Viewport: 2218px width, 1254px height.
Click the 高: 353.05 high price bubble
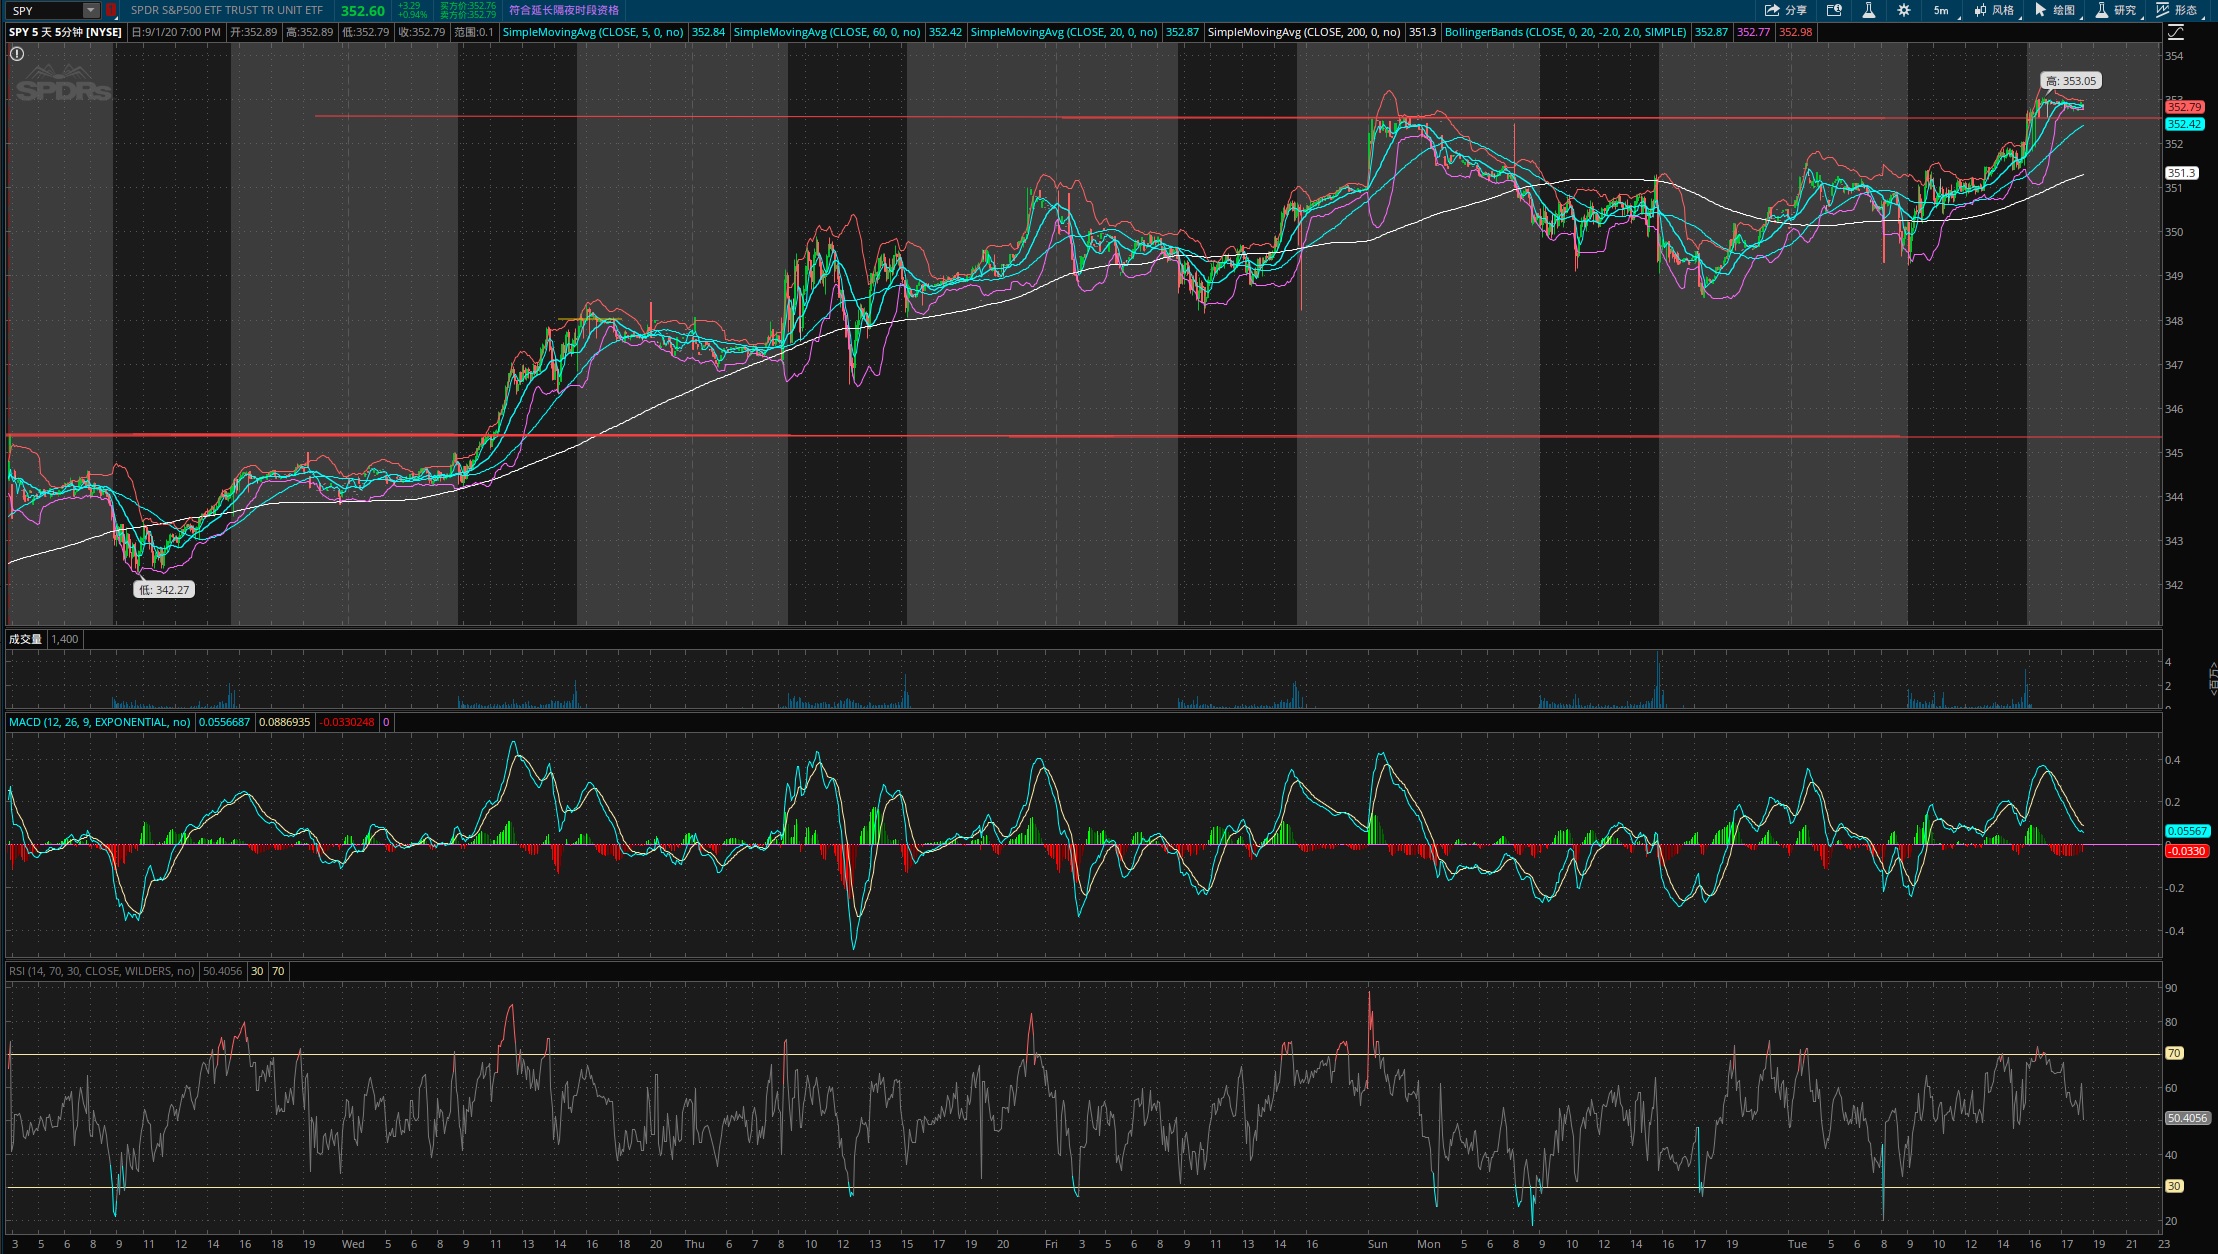click(2070, 81)
